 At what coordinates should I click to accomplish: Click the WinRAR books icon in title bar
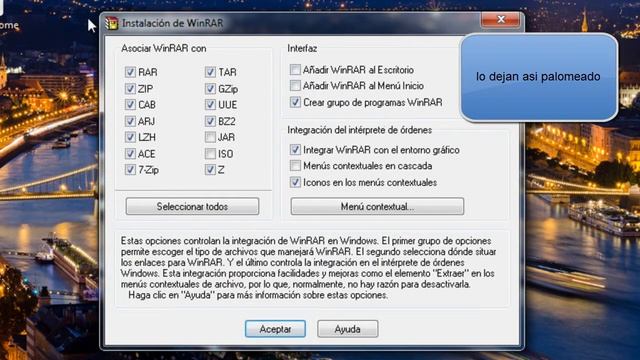click(111, 23)
